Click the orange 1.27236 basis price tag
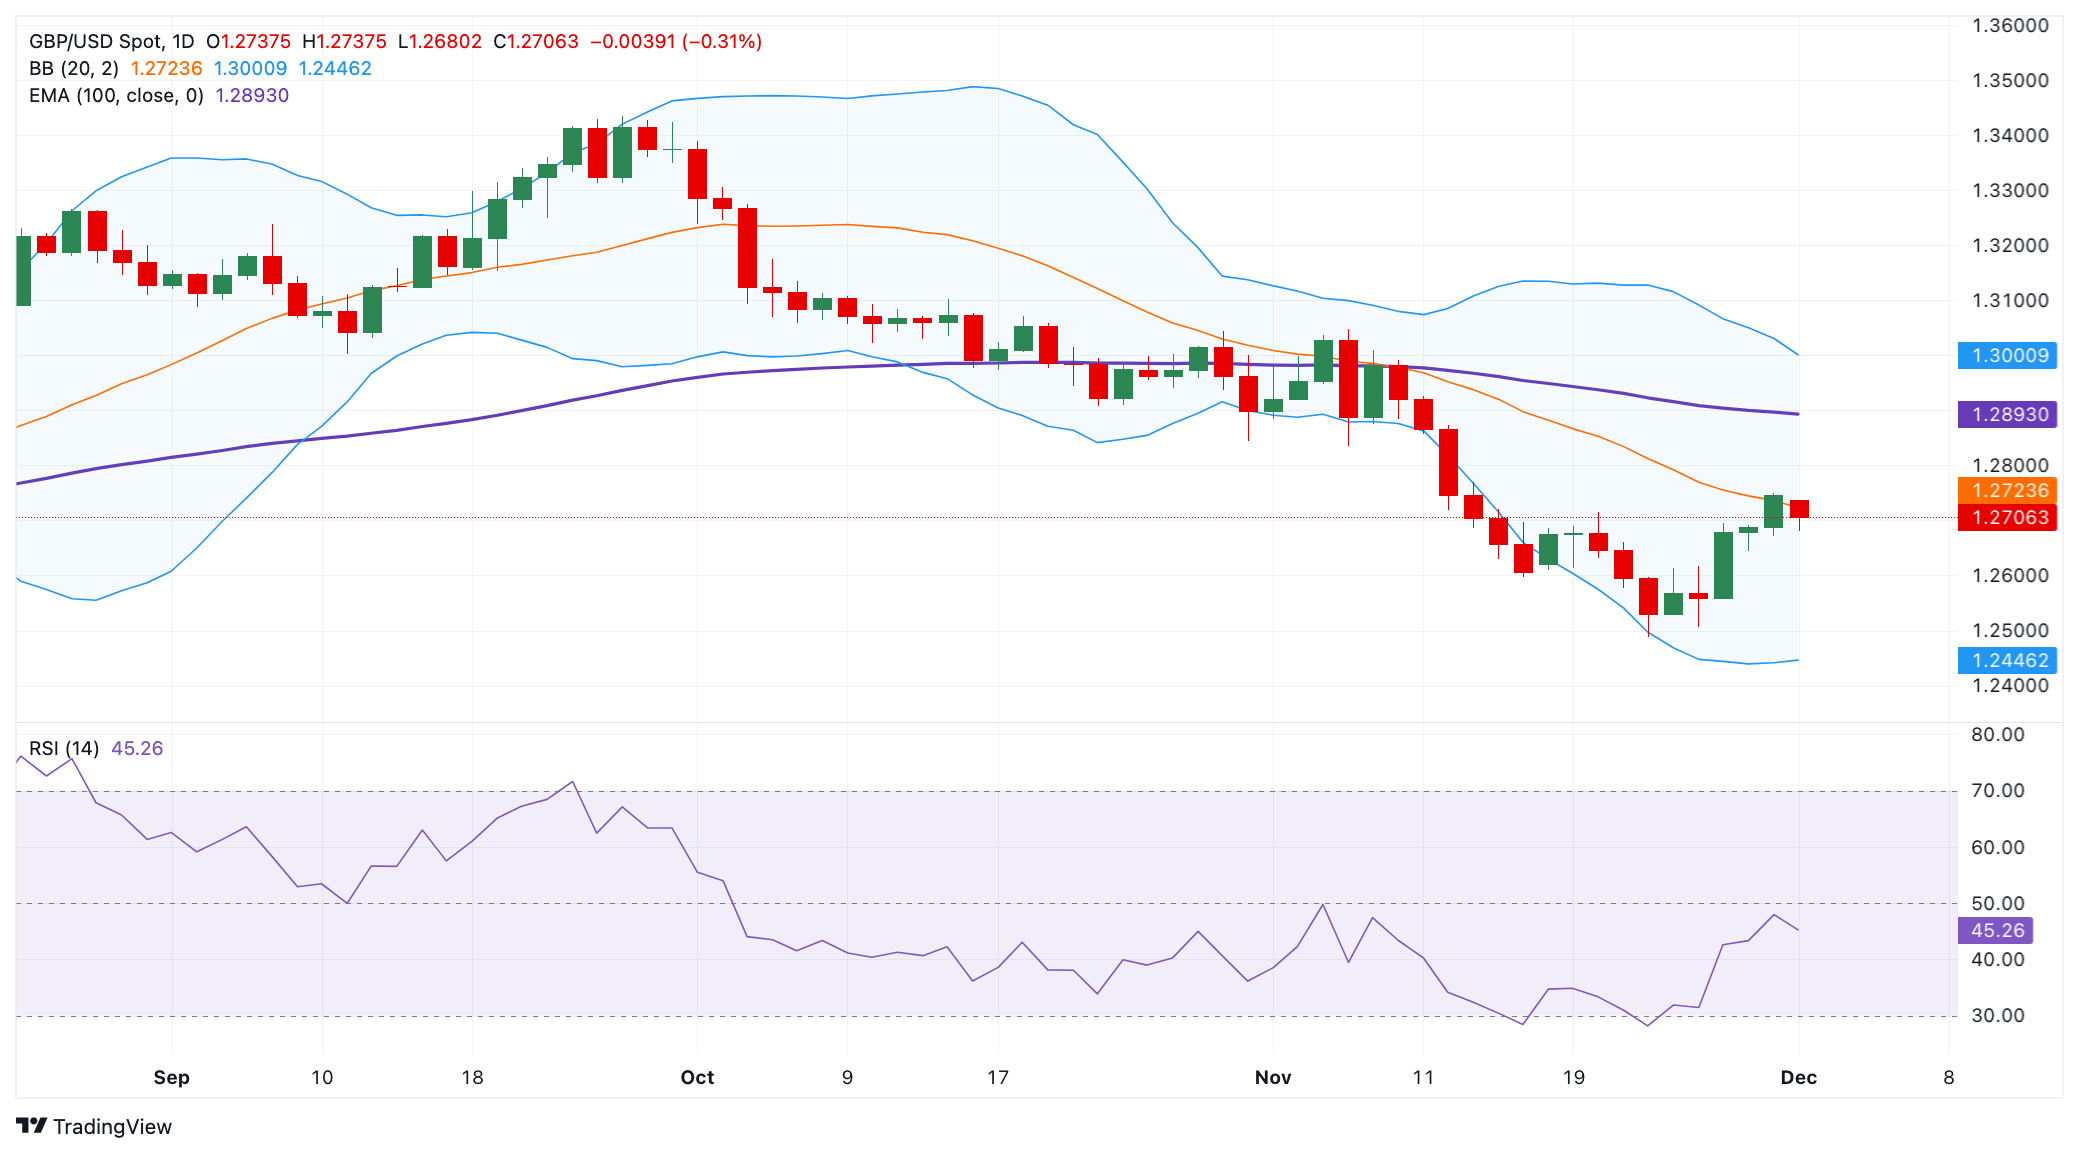The width and height of the screenshot is (2079, 1154). click(x=2007, y=490)
